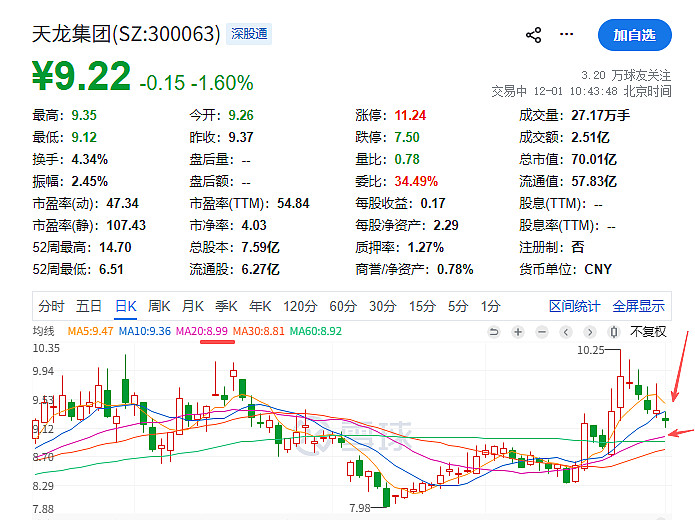Click the 量比 value 0.78
Viewport: 695px width, 520px height.
point(407,159)
